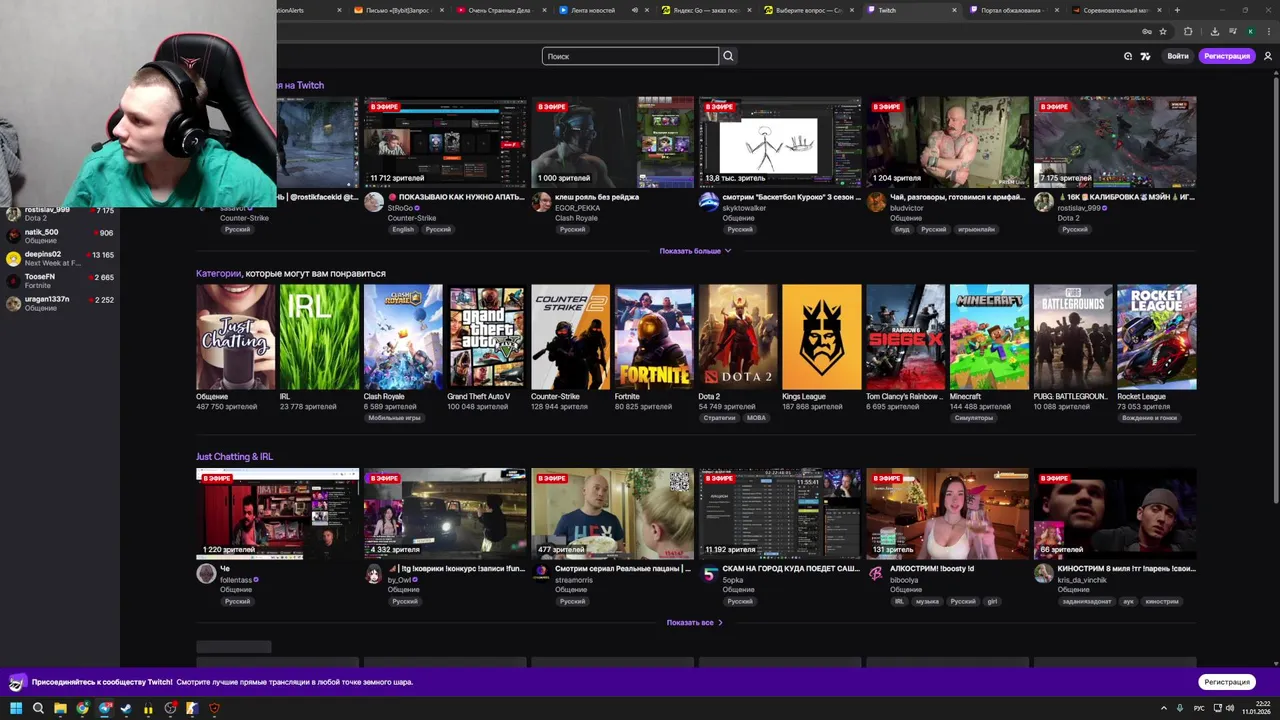This screenshot has height=720, width=1280.
Task: Open the user profile icon in Twitch header
Action: pos(1268,56)
